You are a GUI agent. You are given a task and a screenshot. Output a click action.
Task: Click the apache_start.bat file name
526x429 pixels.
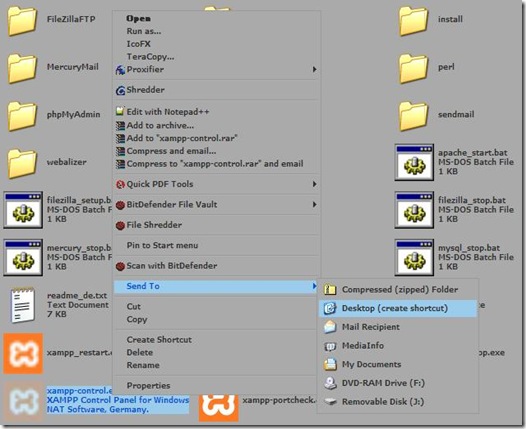click(x=473, y=153)
